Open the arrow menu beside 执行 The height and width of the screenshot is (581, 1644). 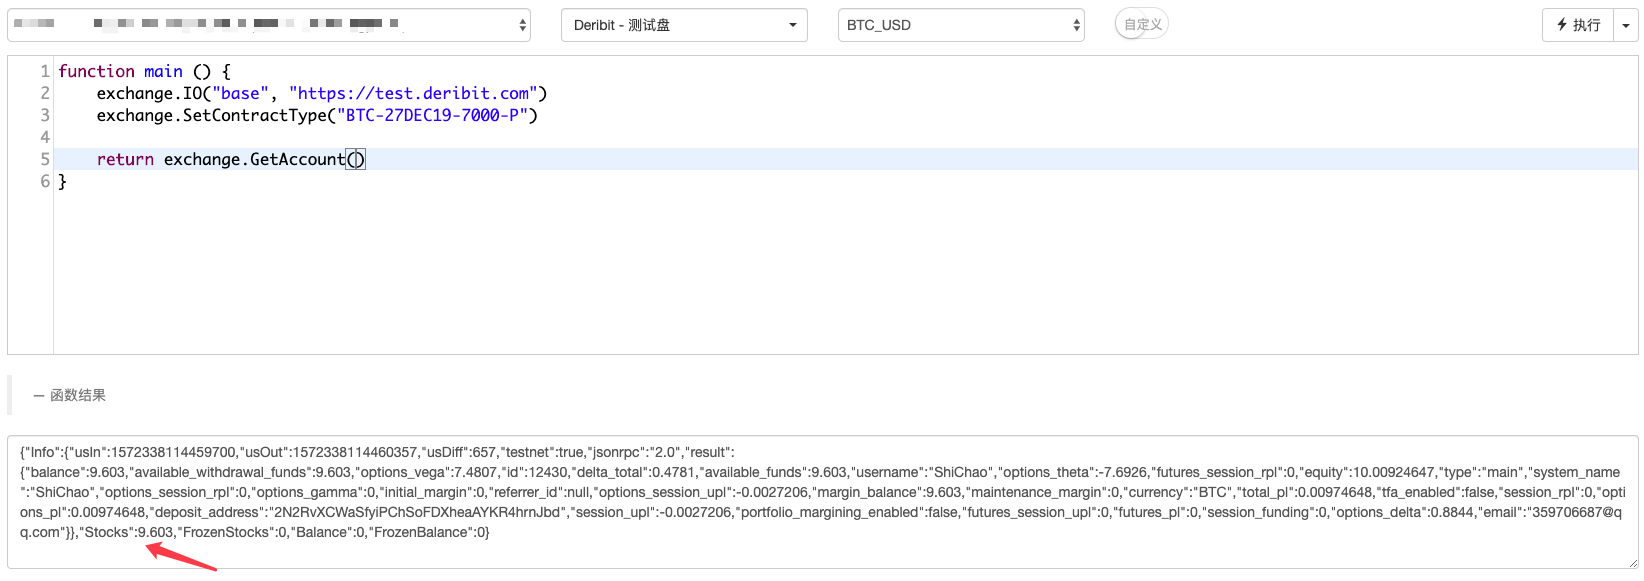tap(1626, 25)
